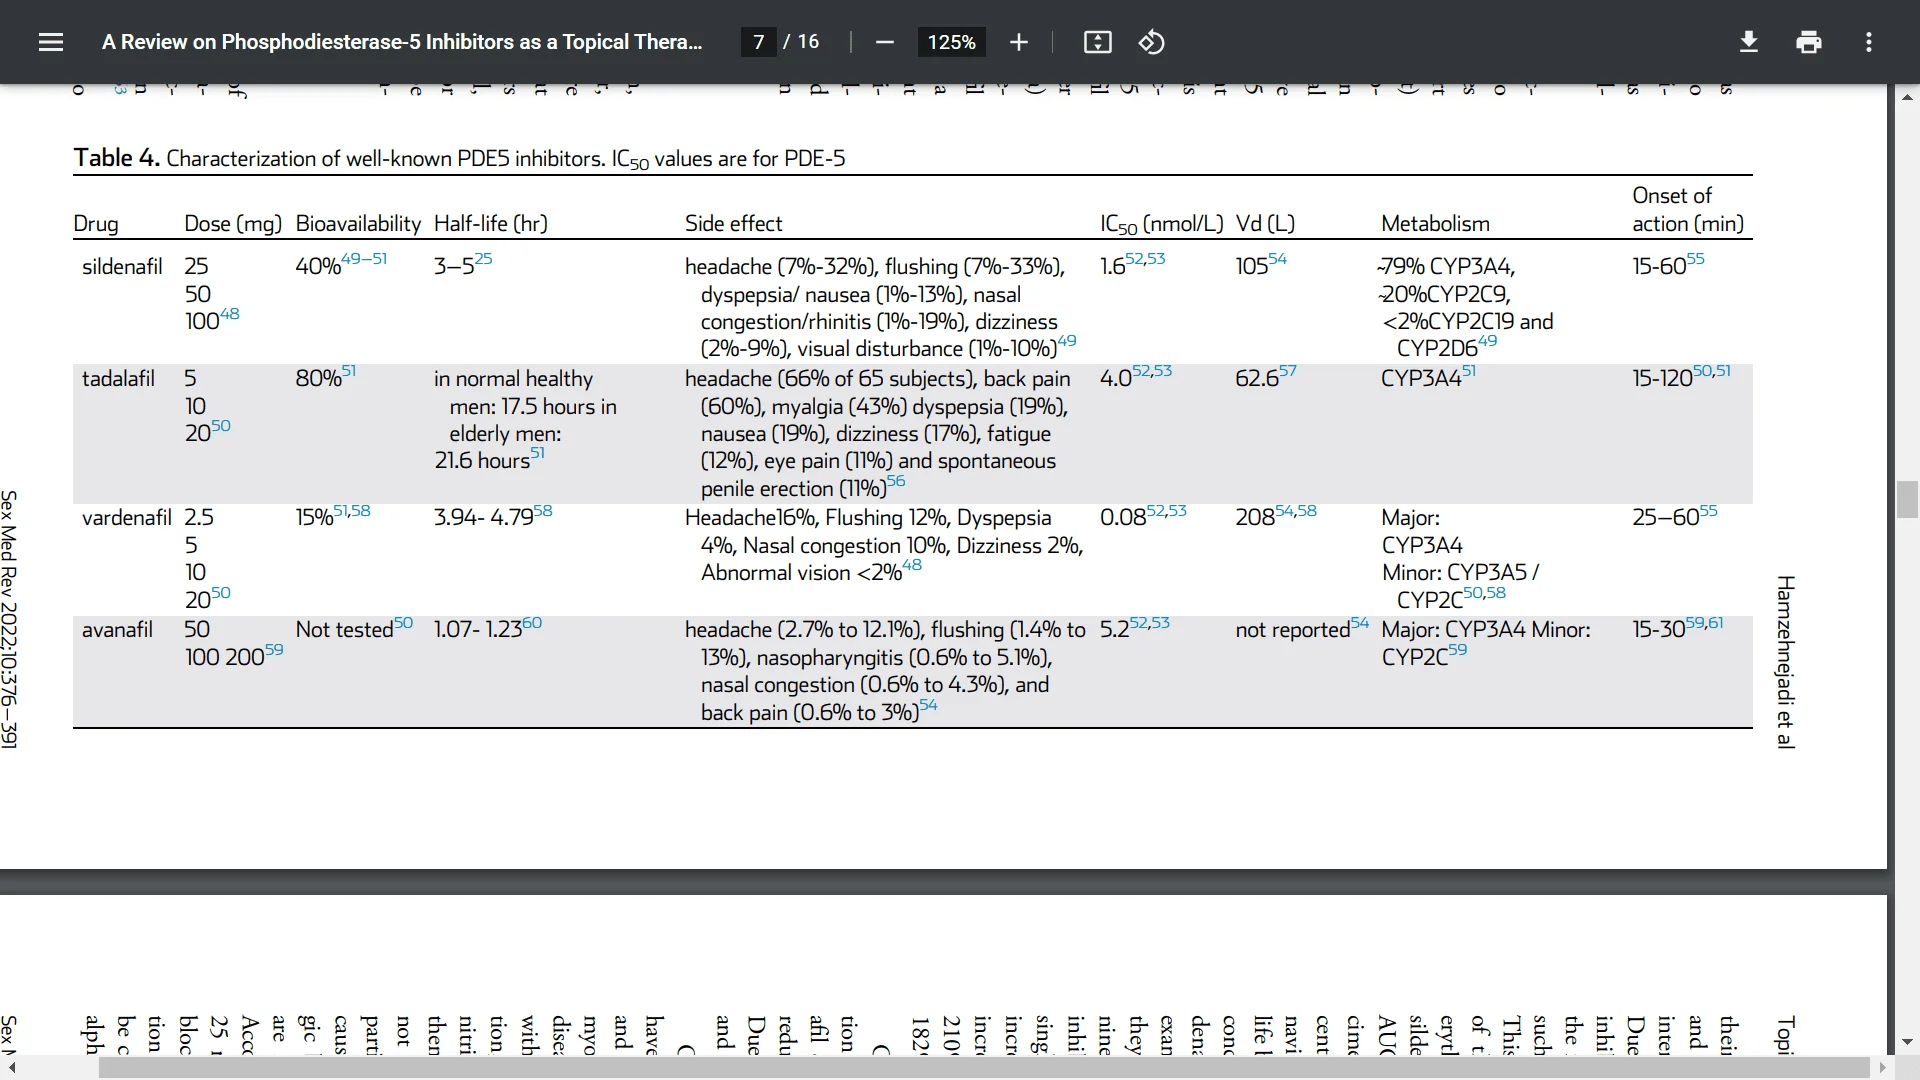The height and width of the screenshot is (1080, 1920).
Task: Click the 'Sex Med Rev 2022;10:376–391' footer
Action: pos(9,619)
